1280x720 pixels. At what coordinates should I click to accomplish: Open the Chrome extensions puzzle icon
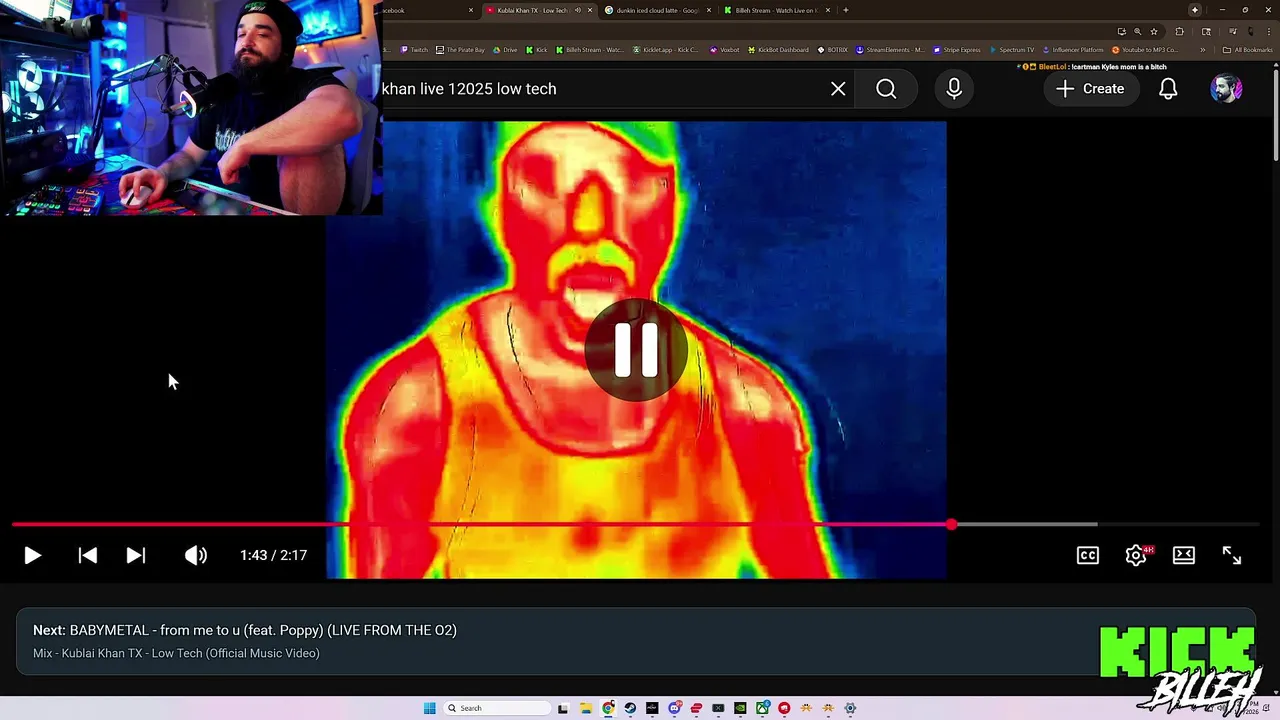tap(1179, 31)
